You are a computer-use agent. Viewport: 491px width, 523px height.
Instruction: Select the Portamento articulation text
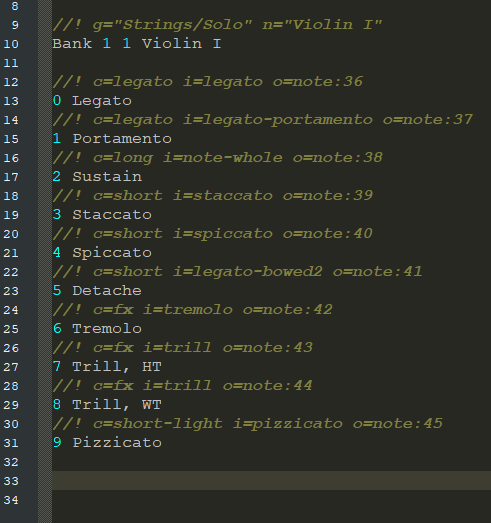click(x=122, y=139)
